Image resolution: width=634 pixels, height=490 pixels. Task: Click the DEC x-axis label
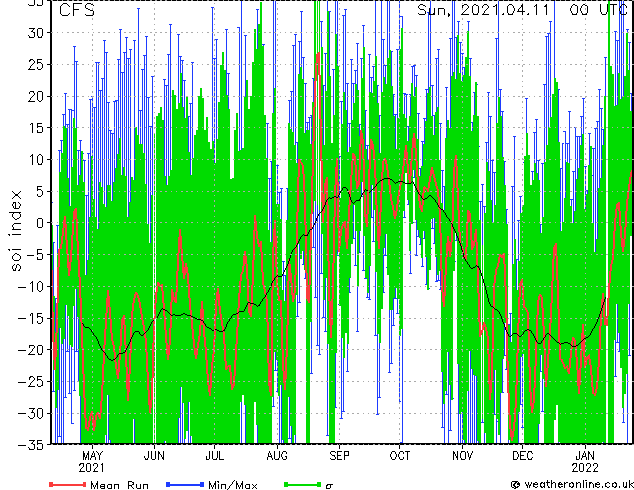[522, 456]
